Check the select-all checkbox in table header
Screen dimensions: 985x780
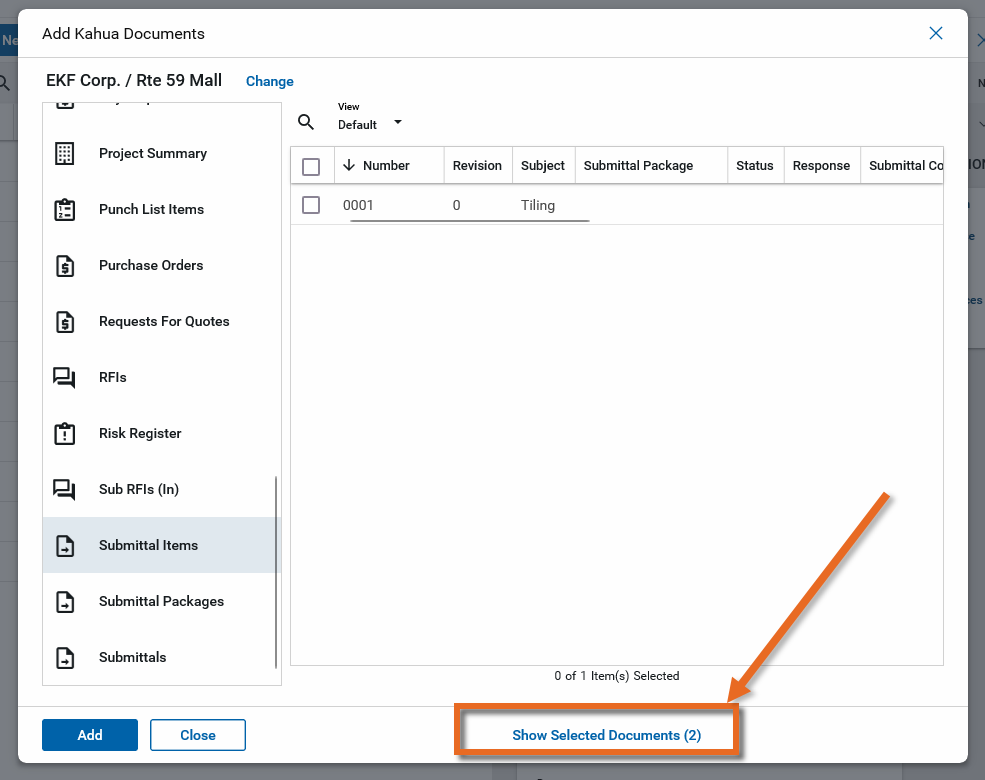(311, 166)
